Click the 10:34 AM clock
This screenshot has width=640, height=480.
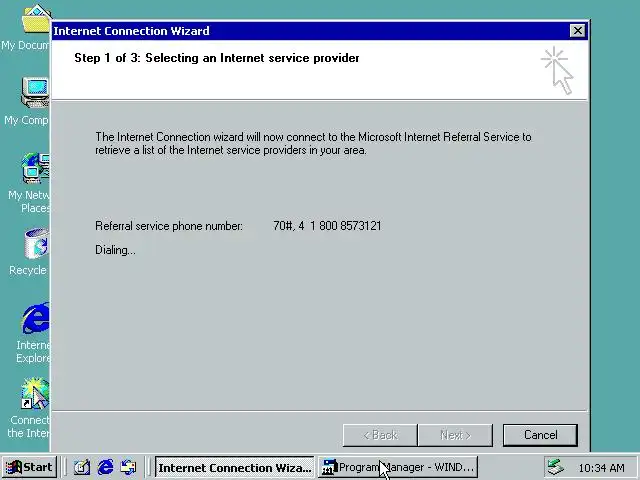(x=601, y=468)
